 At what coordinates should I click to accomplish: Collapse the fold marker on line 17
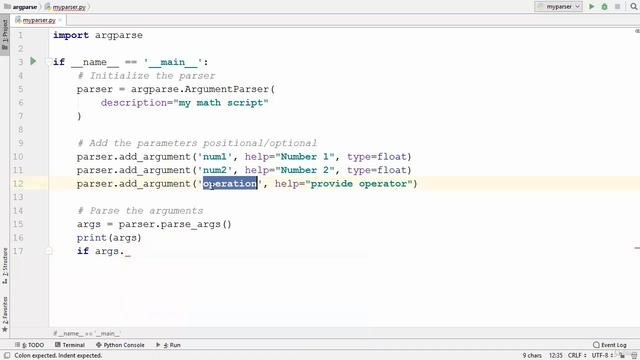tap(49, 251)
